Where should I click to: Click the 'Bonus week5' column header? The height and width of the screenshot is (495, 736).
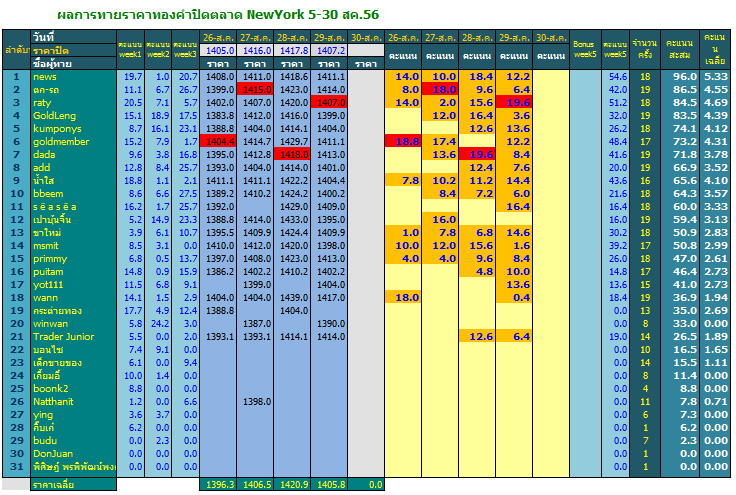[585, 49]
